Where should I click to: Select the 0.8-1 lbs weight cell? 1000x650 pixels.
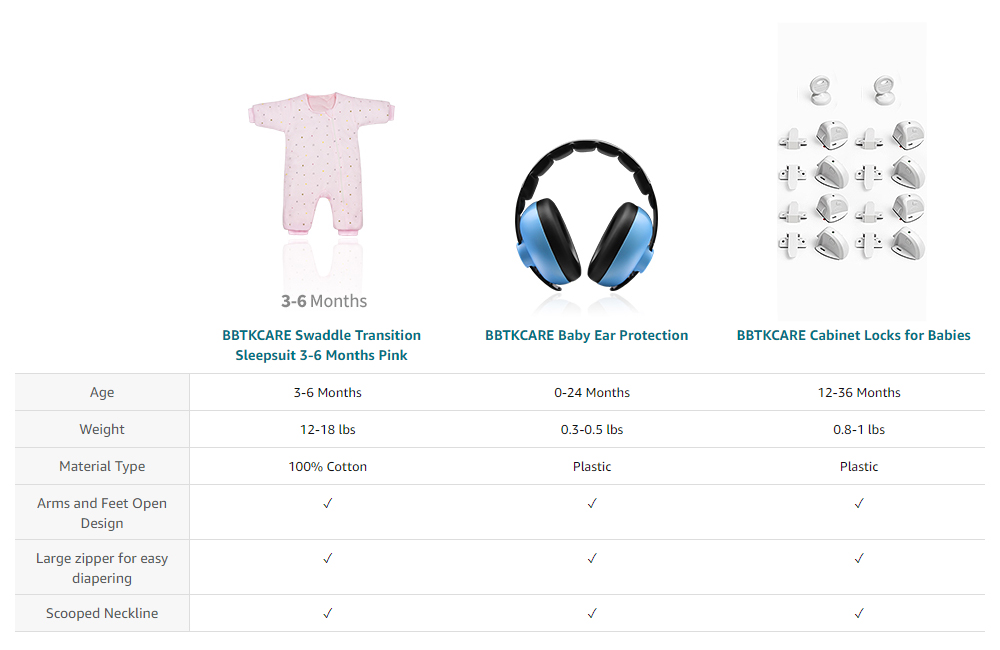[x=859, y=429]
